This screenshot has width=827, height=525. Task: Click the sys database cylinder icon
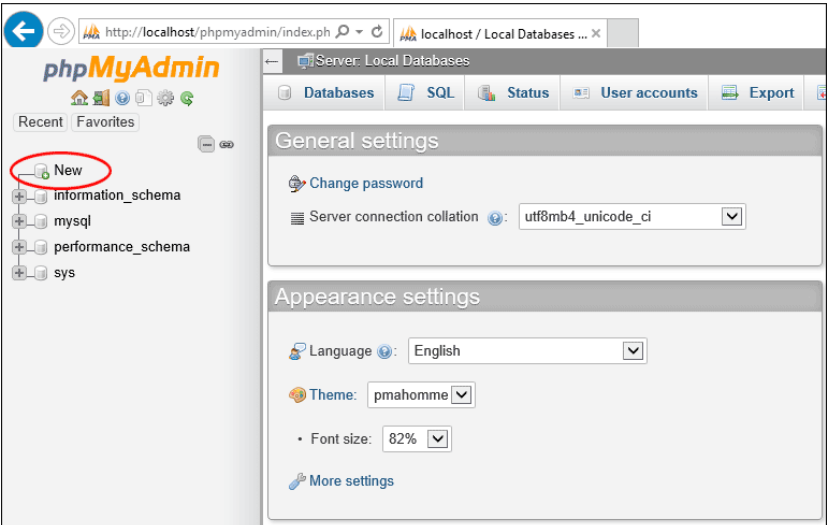(x=41, y=273)
